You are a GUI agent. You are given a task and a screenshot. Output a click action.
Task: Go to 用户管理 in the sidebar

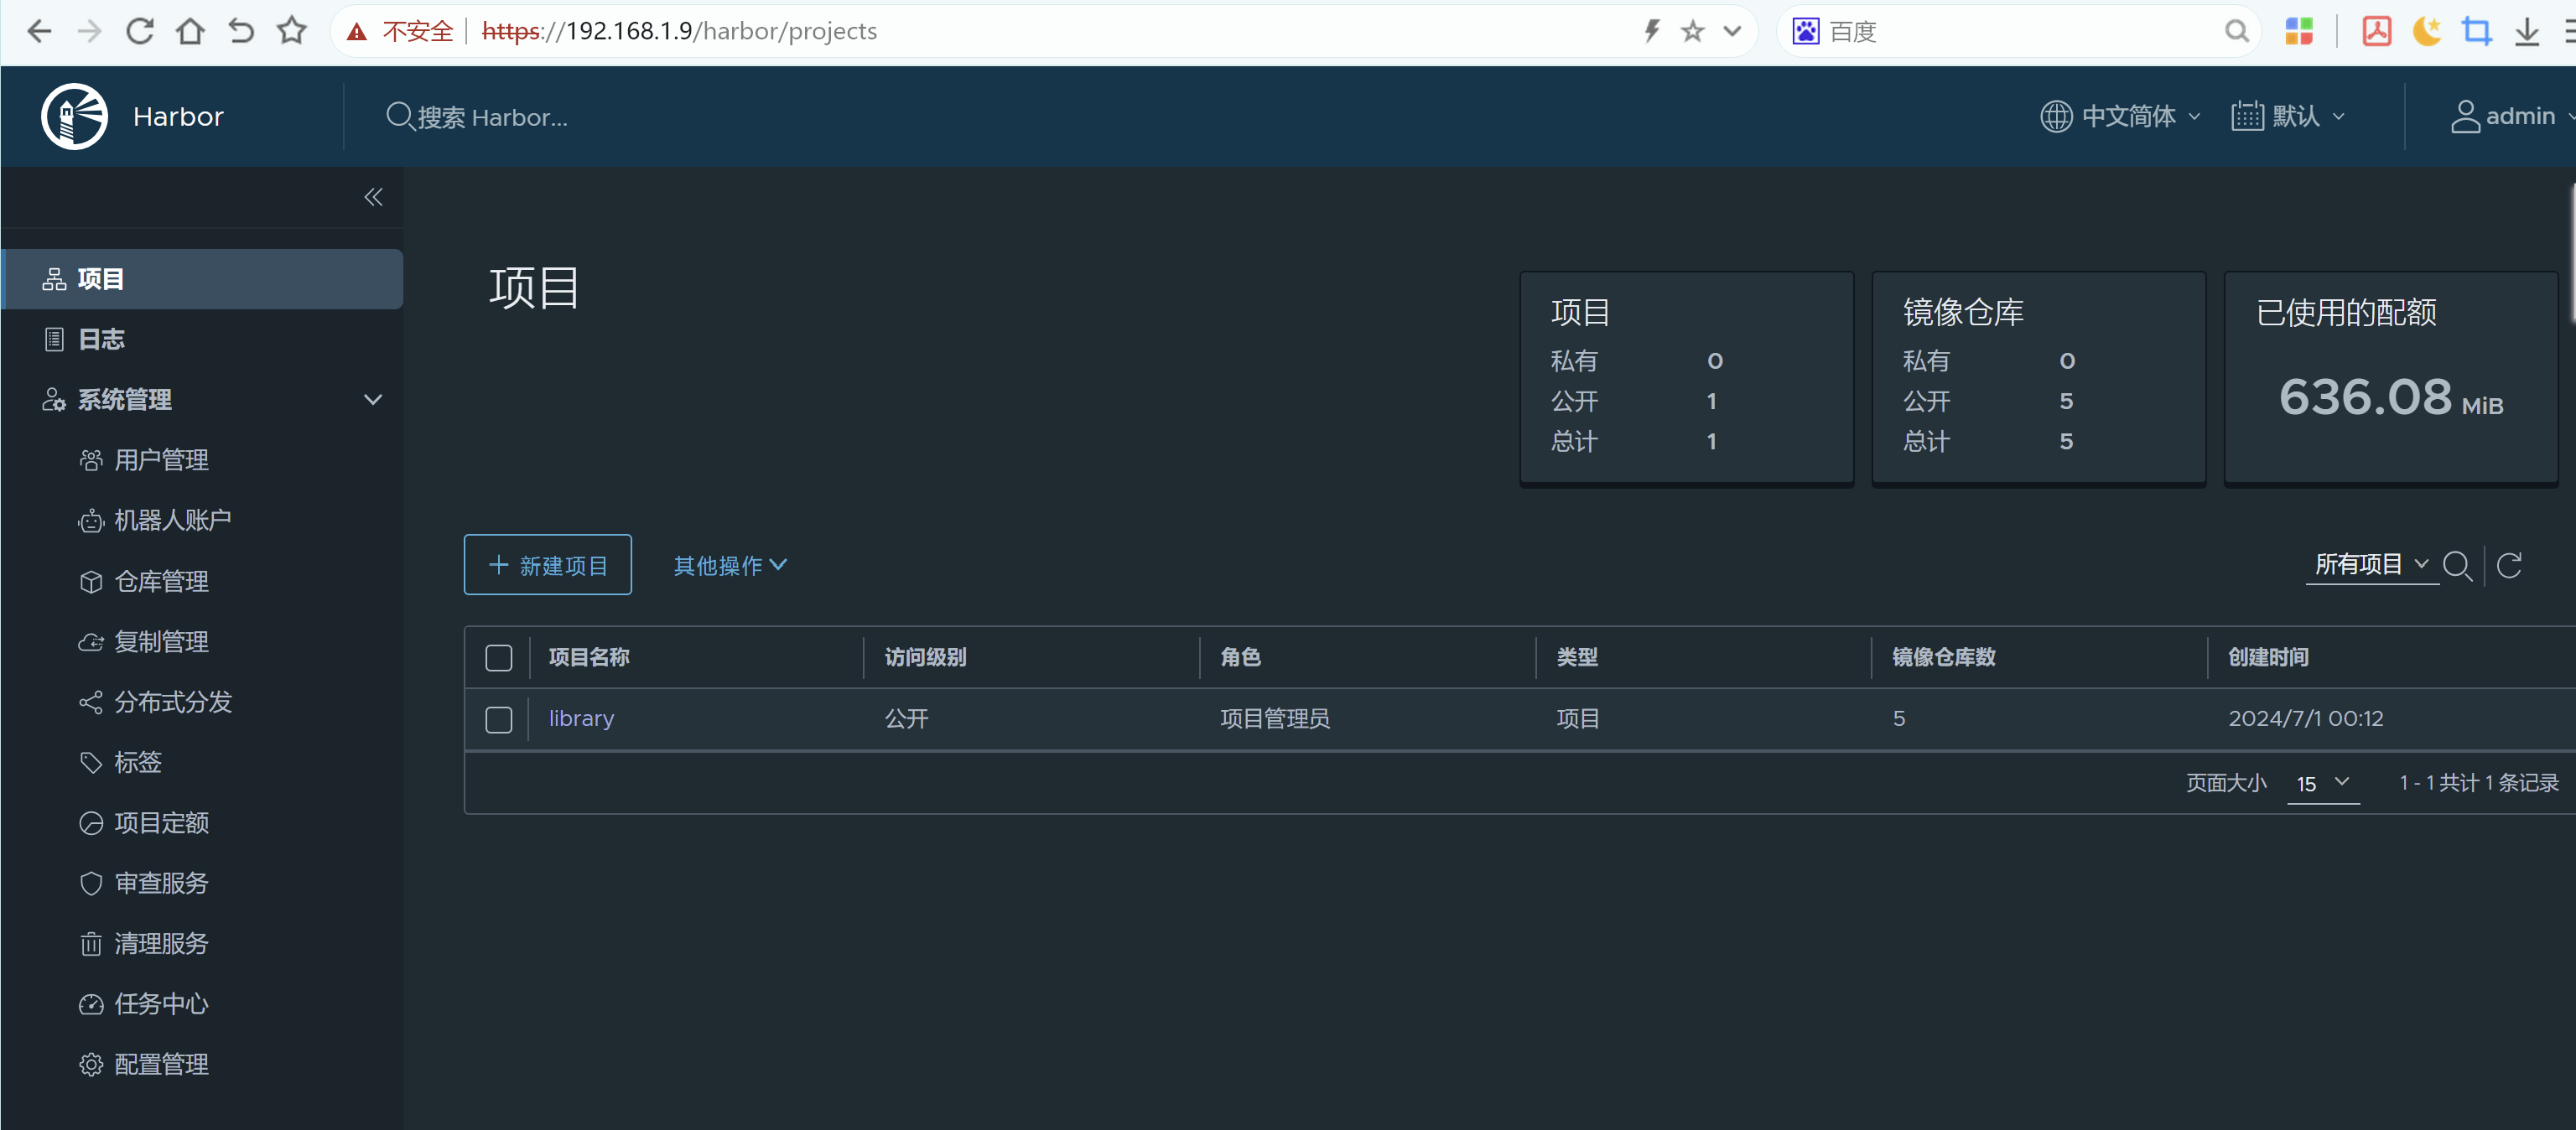click(x=161, y=460)
